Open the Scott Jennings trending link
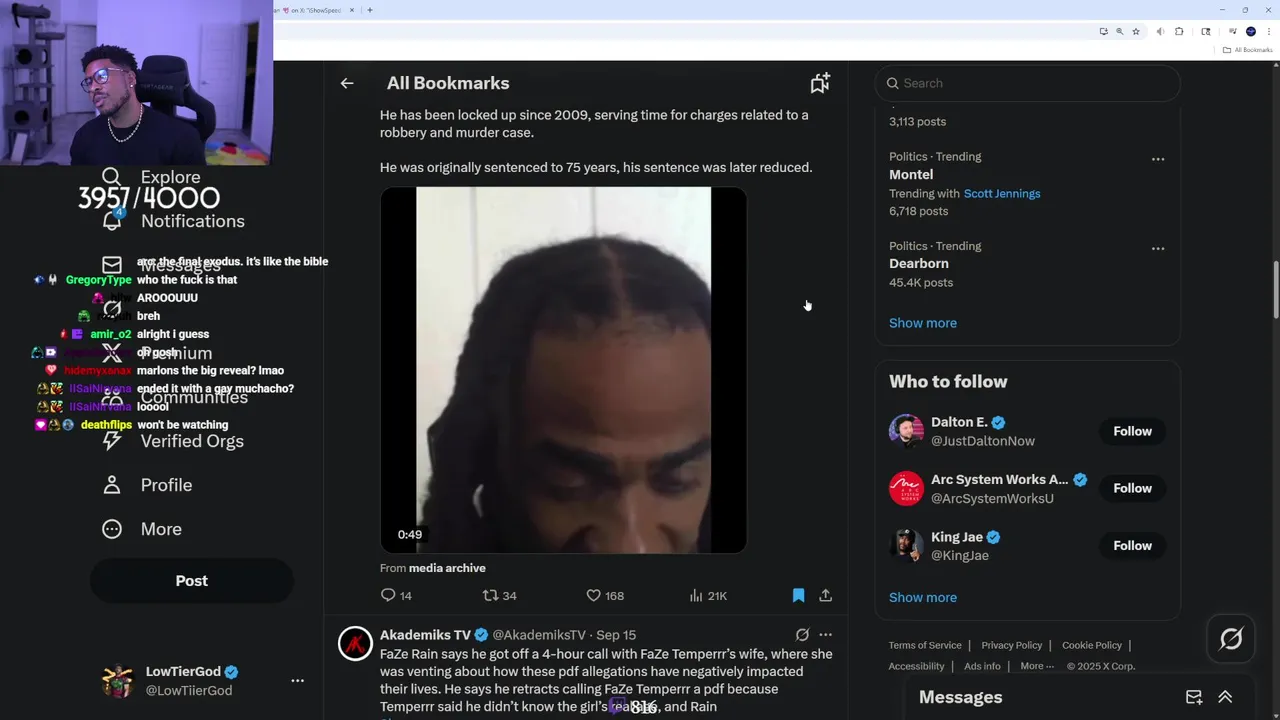 [1002, 193]
